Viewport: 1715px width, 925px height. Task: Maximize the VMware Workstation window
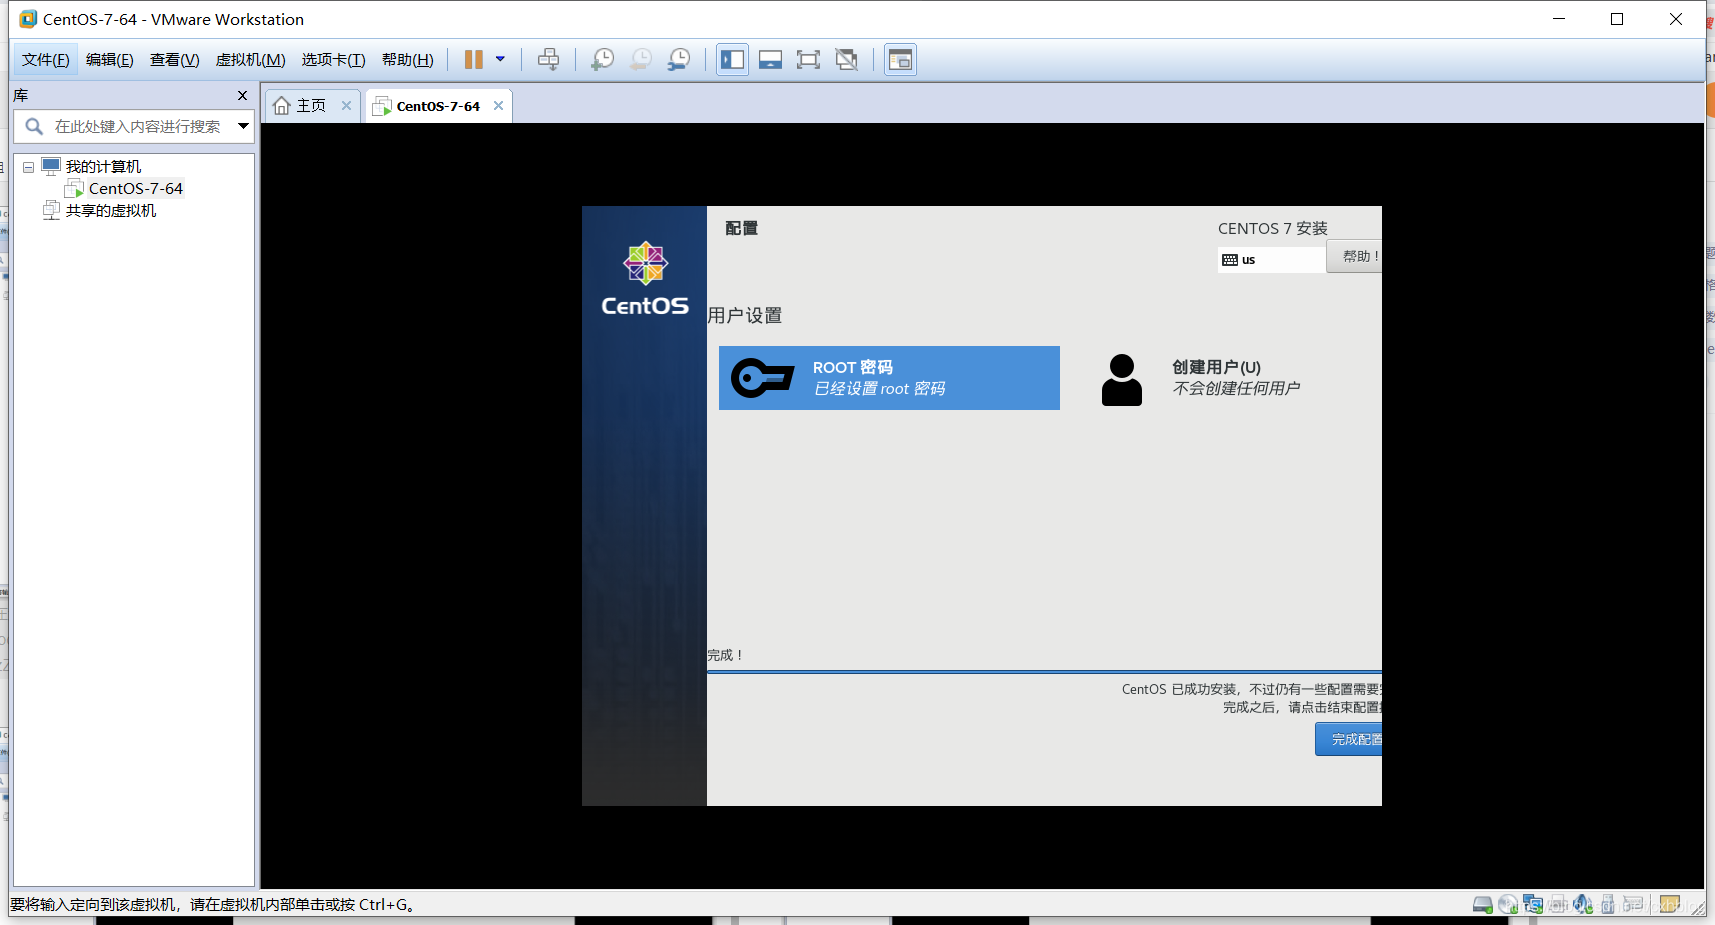(1617, 19)
